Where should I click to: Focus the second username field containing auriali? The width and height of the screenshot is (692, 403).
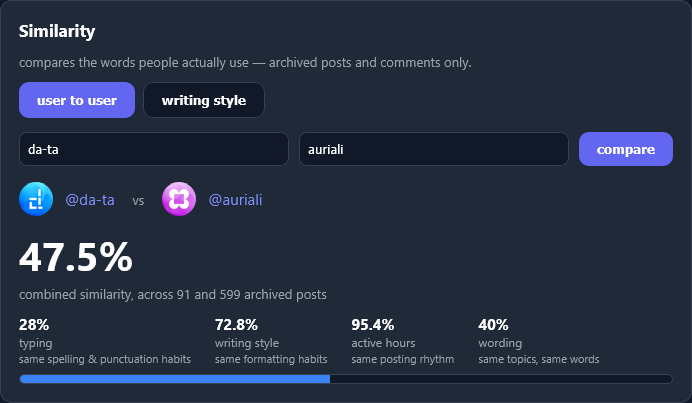[x=434, y=149]
